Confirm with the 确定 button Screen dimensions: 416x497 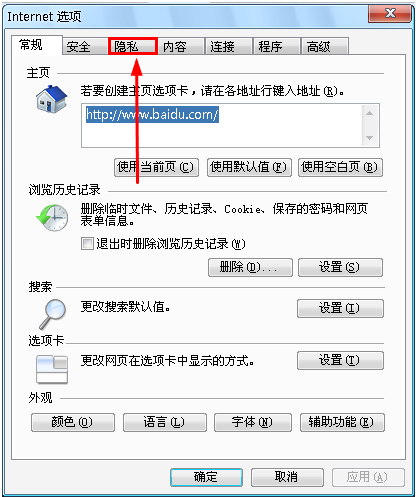point(206,477)
